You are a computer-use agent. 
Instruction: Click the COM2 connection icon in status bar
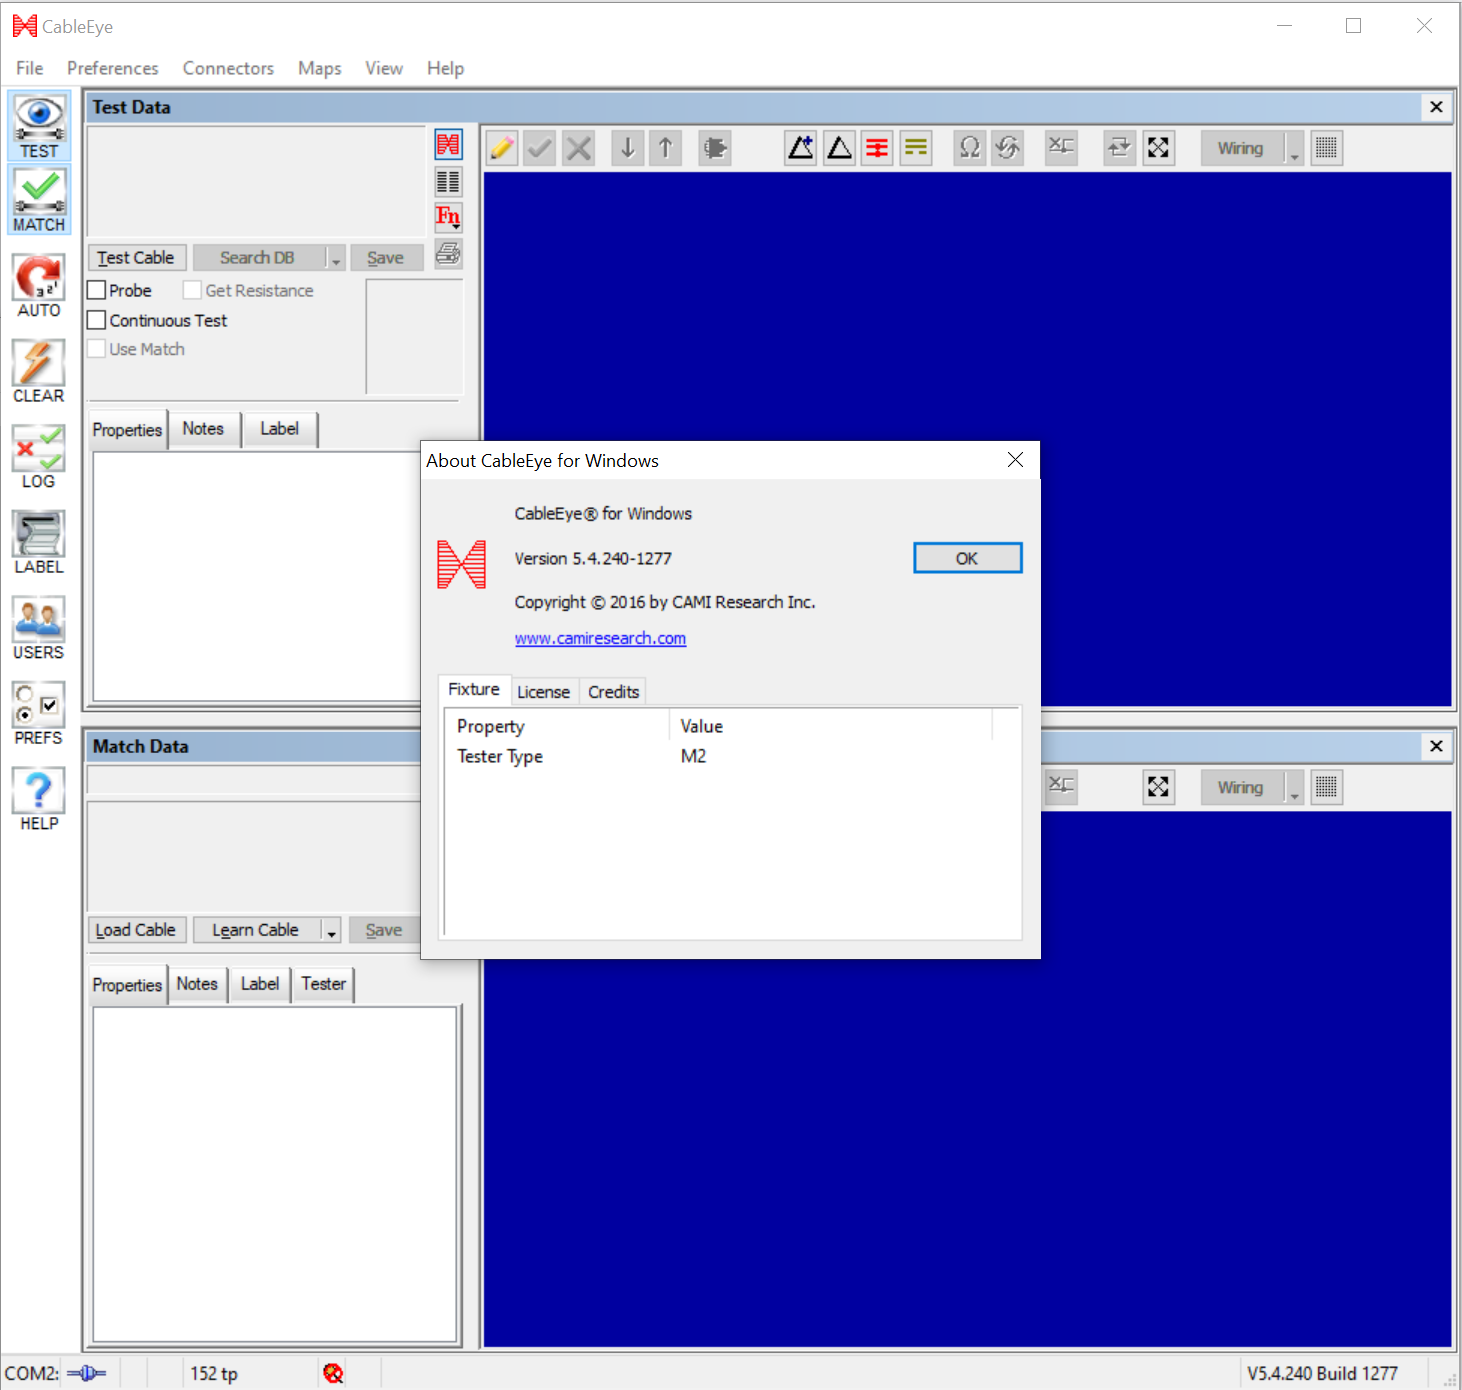(x=87, y=1373)
